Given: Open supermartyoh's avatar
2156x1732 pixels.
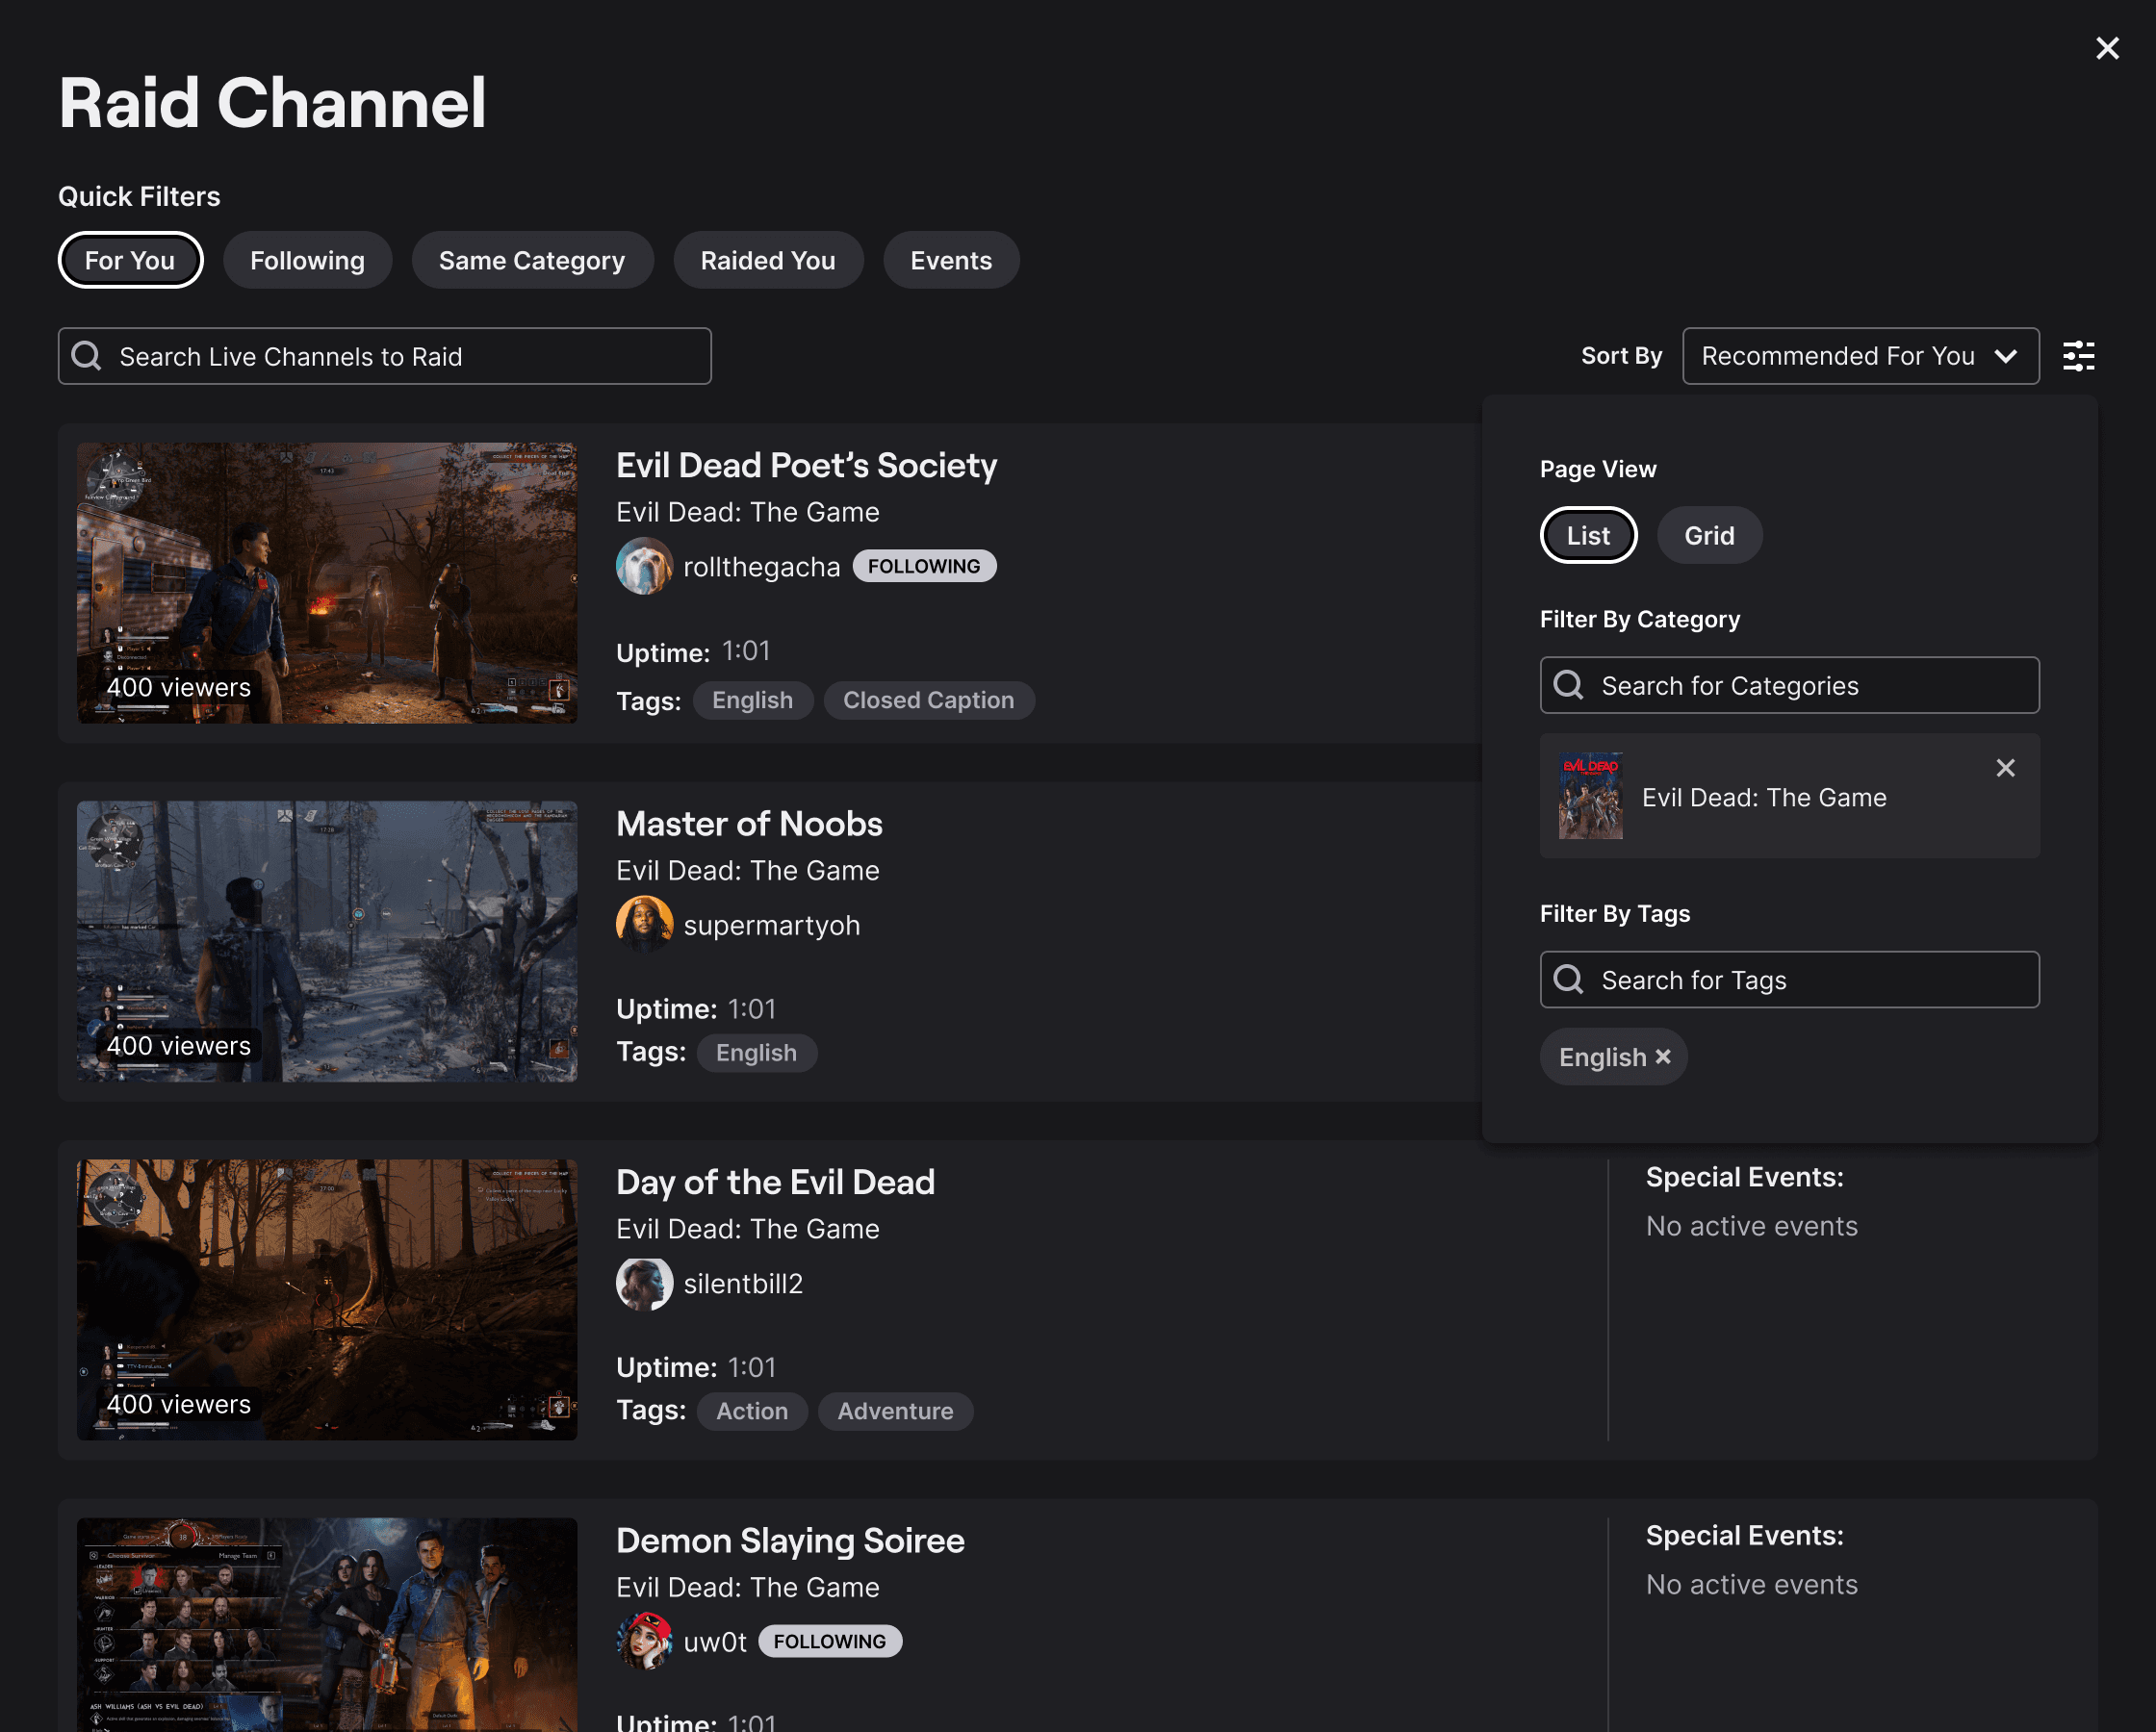Looking at the screenshot, I should pyautogui.click(x=644, y=924).
